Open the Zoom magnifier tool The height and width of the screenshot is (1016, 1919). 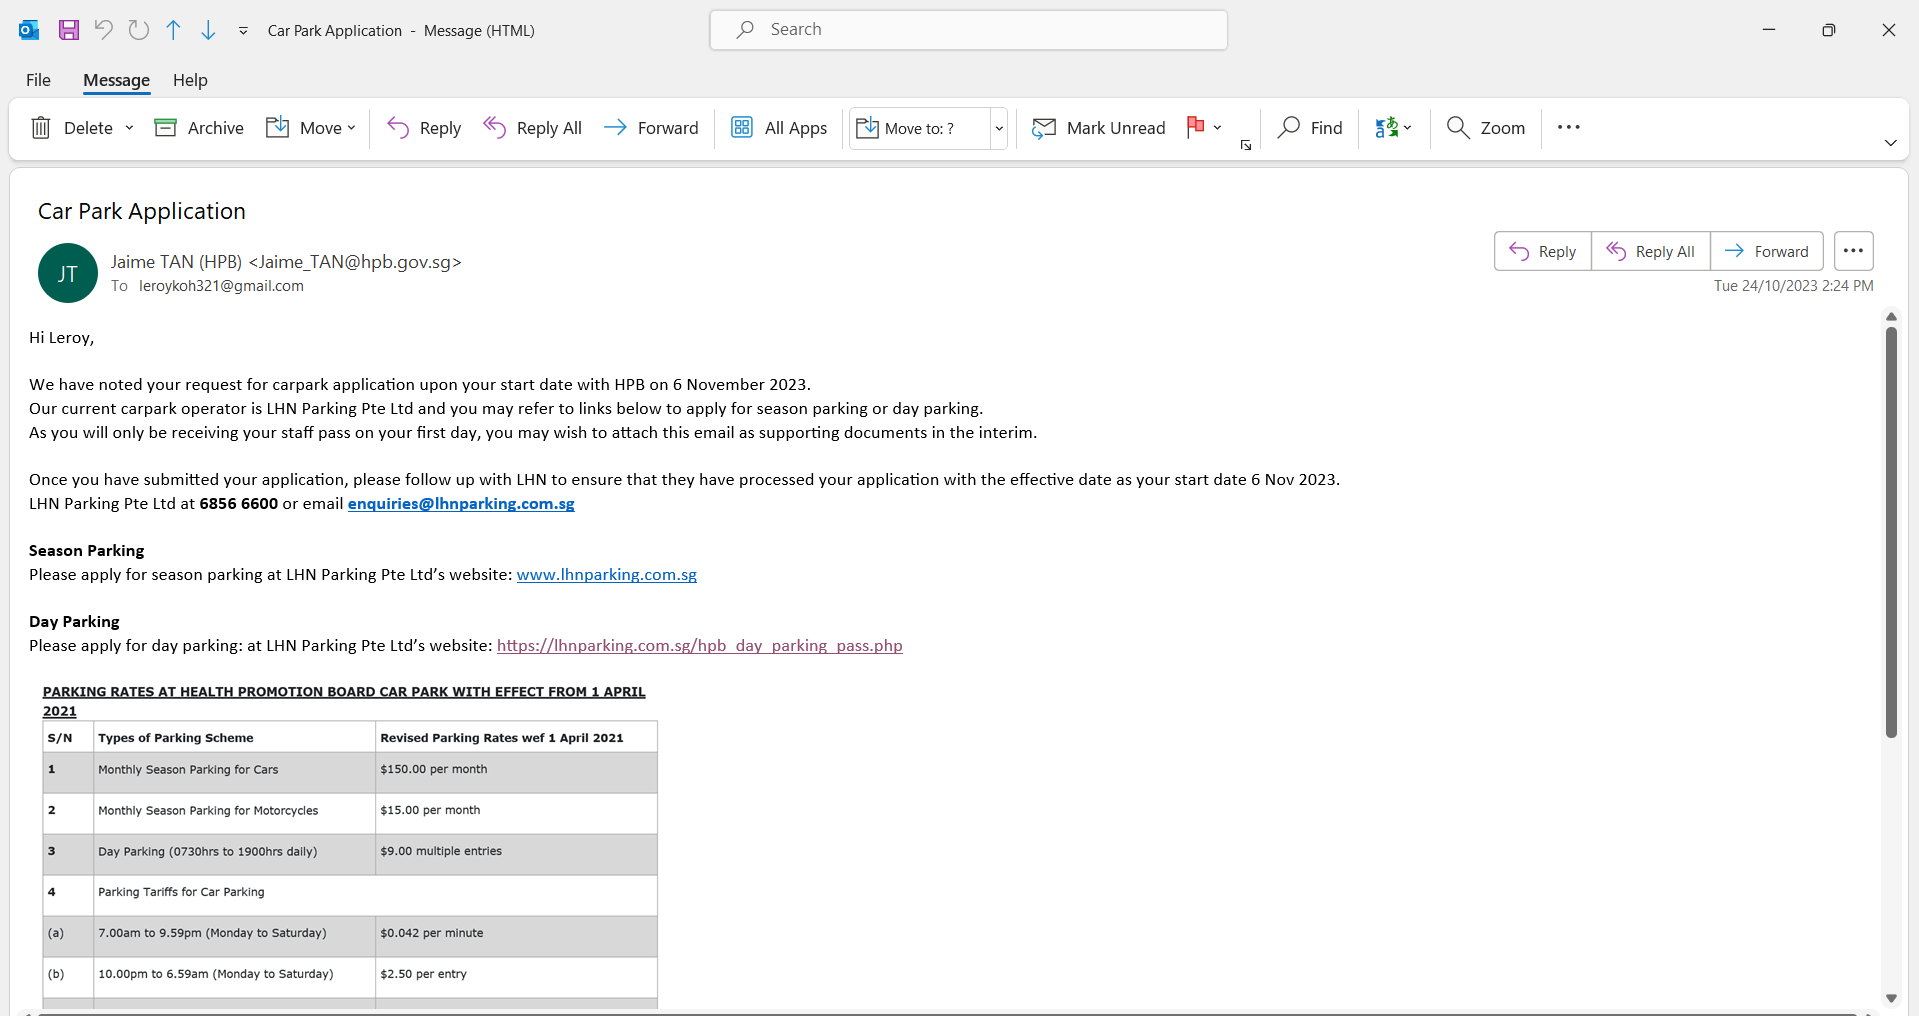pos(1486,128)
